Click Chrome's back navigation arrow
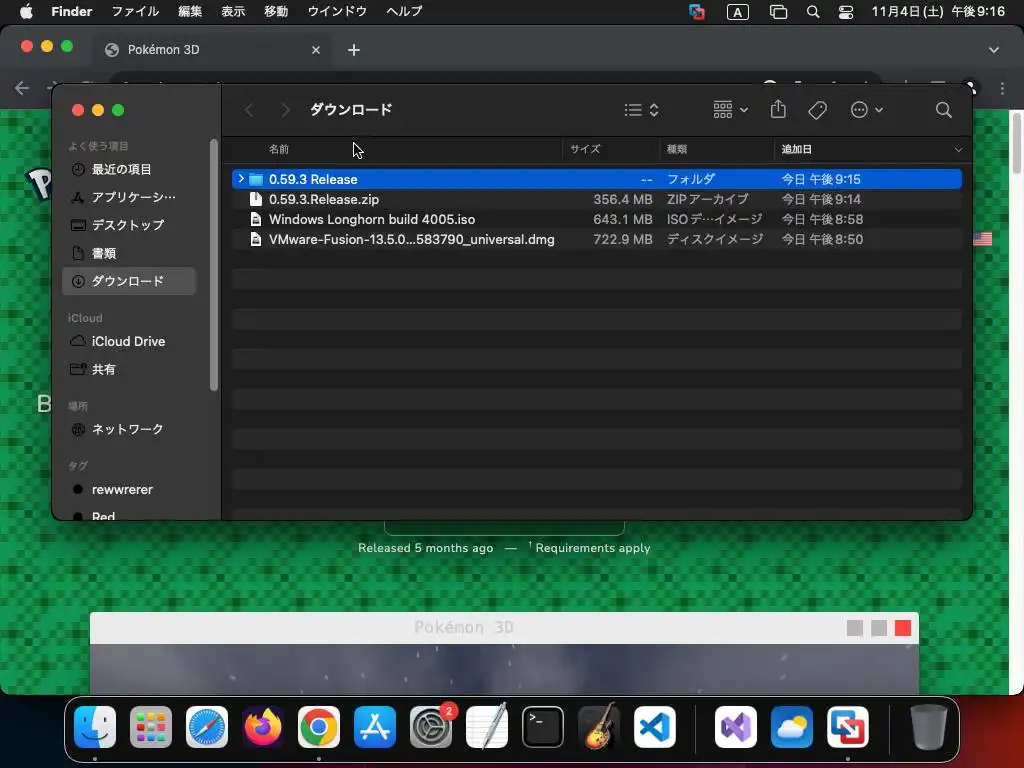 coord(22,88)
